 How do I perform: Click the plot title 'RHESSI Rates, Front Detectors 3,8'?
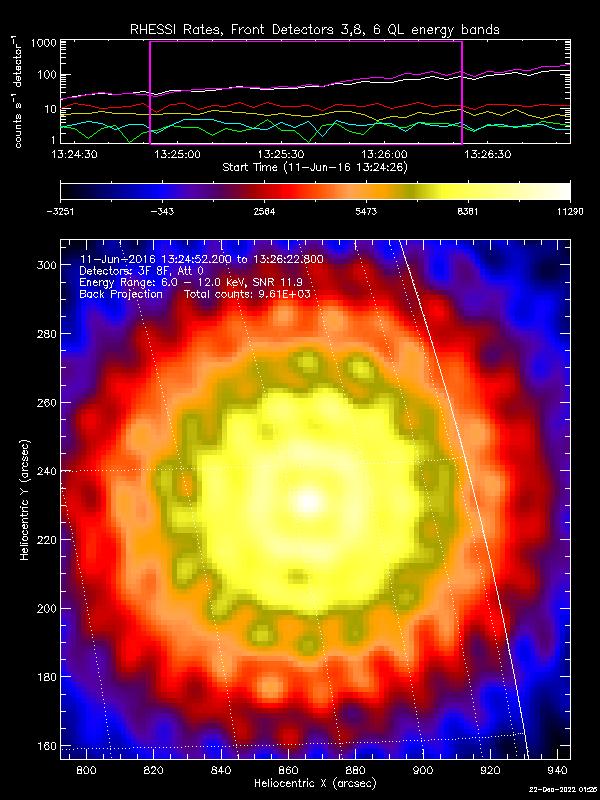[x=247, y=30]
